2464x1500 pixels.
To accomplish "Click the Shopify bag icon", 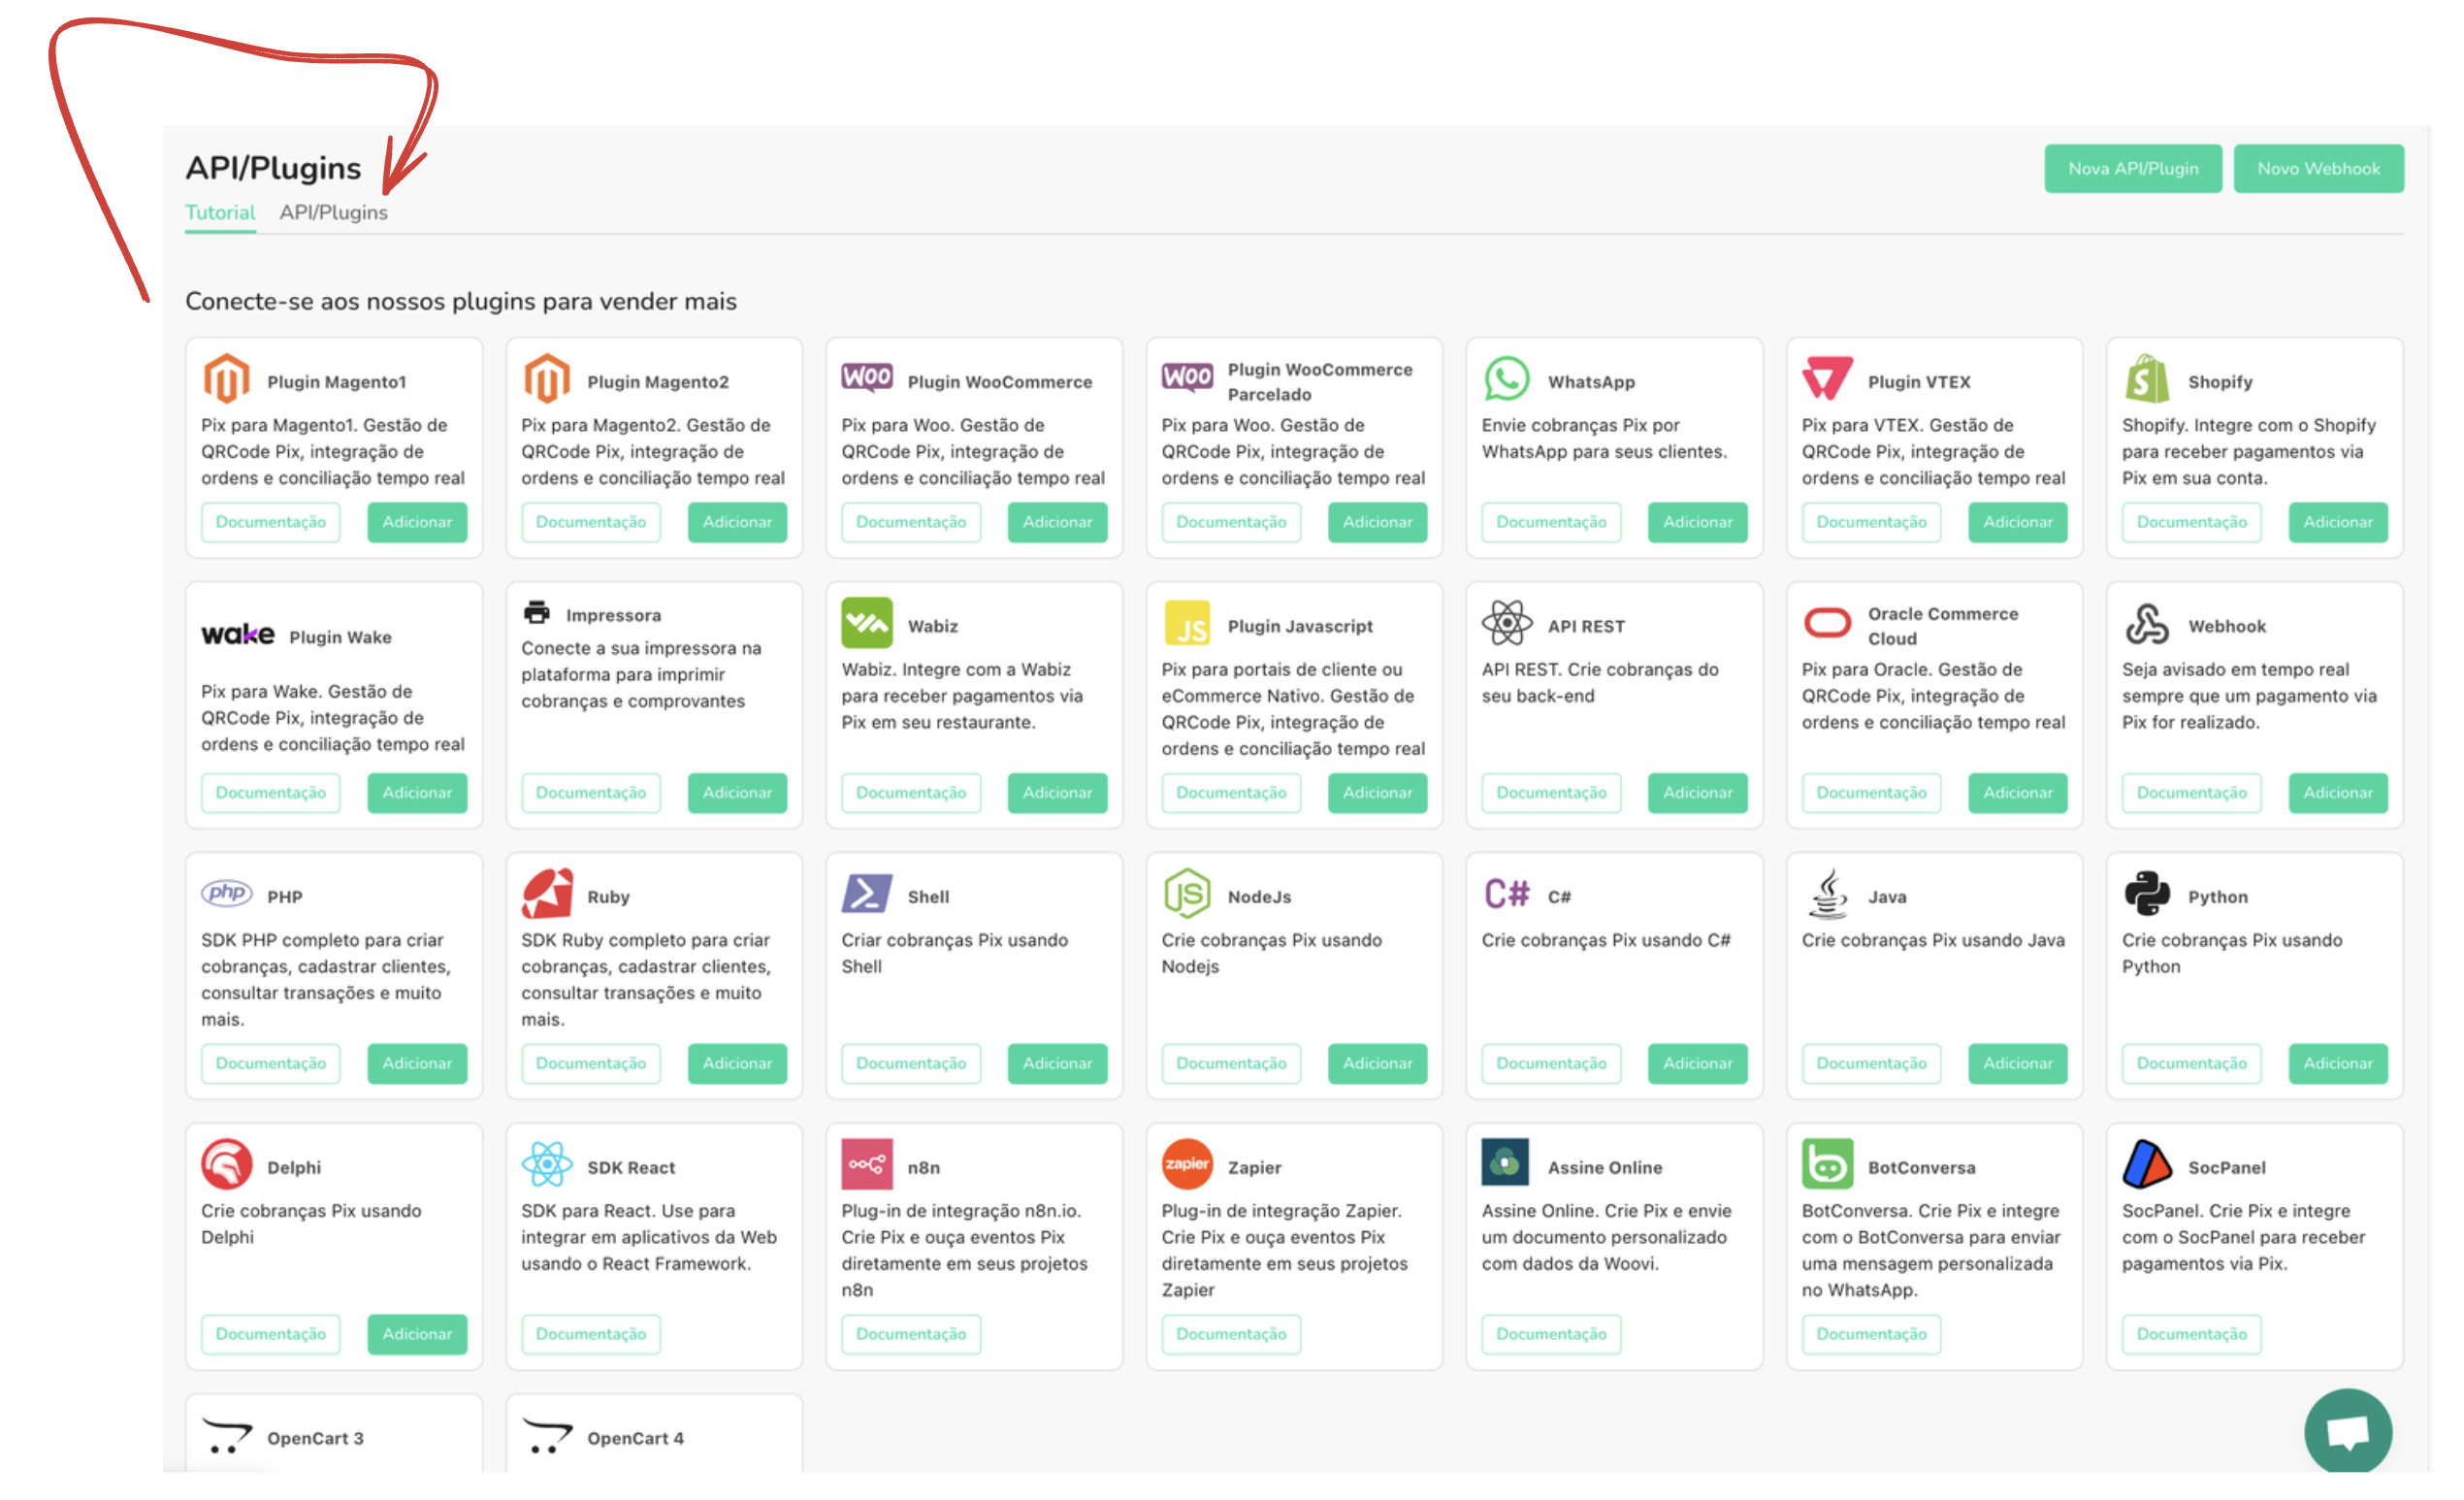I will tap(2146, 380).
